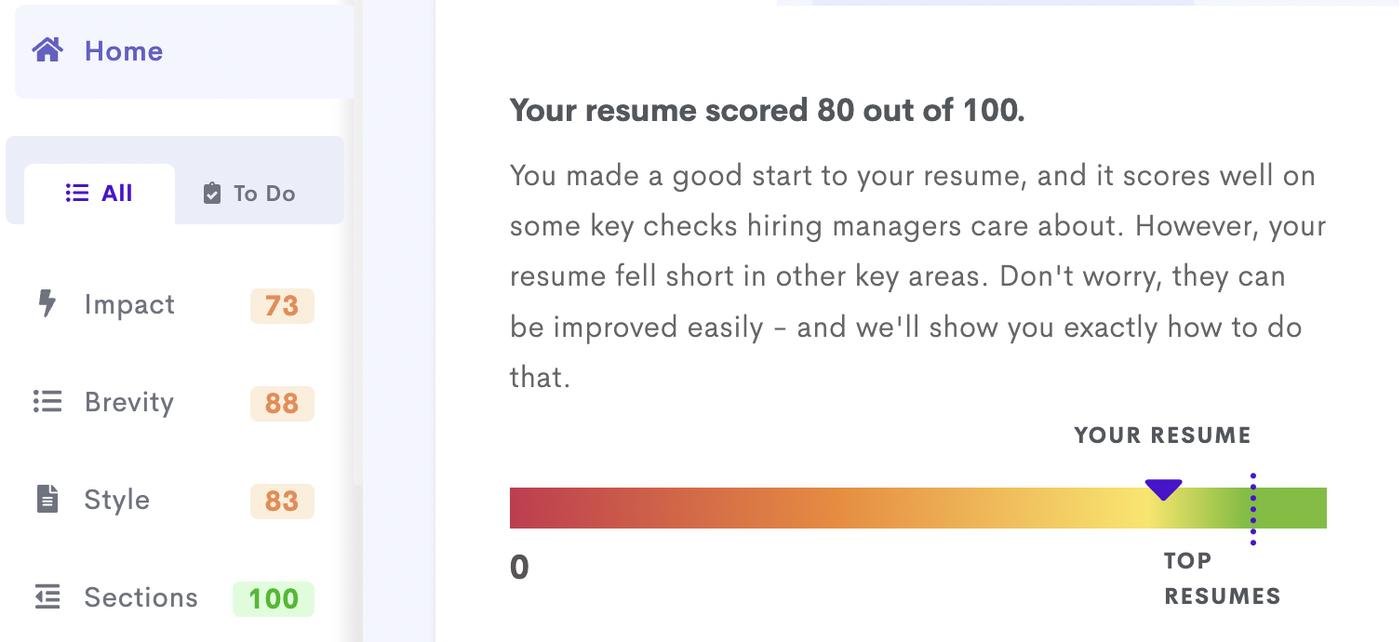1400x642 pixels.
Task: Click the Home house icon
Action: click(48, 50)
